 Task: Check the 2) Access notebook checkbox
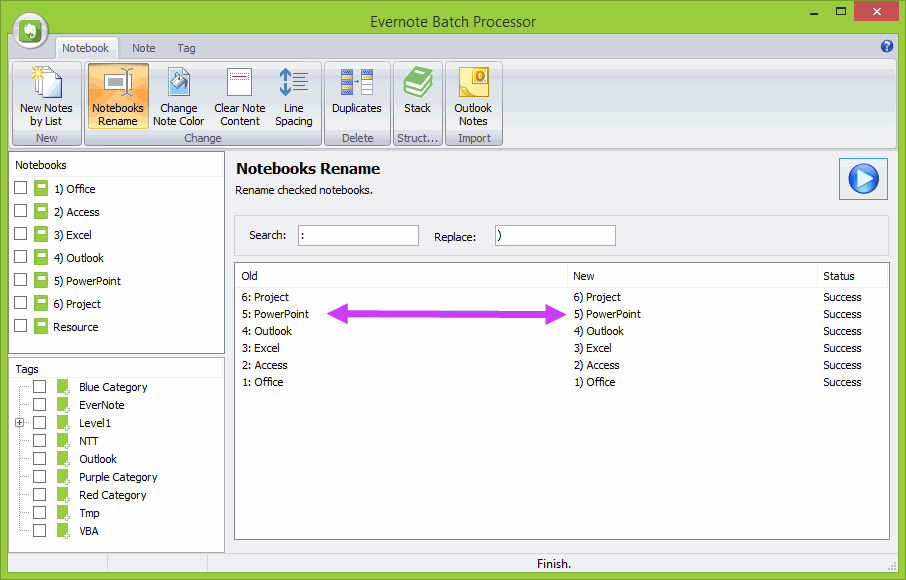pos(21,211)
